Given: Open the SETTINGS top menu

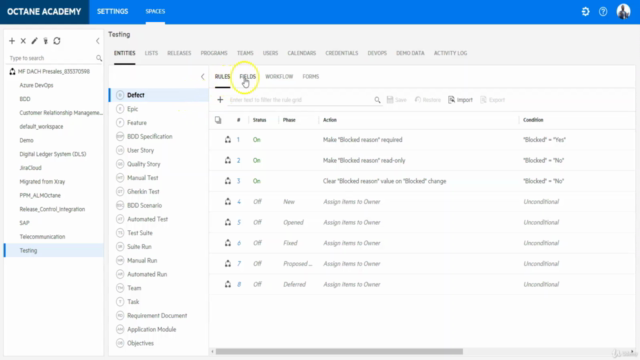Looking at the screenshot, I should click(x=113, y=11).
